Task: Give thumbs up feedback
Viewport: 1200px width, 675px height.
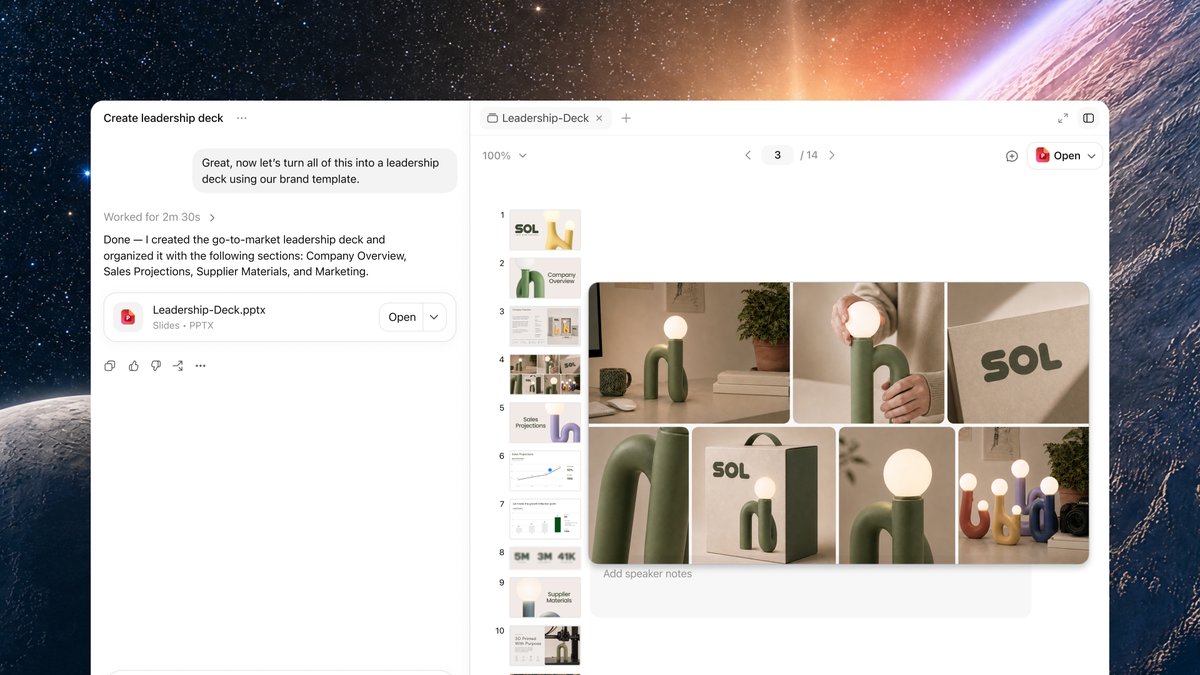Action: click(x=133, y=366)
